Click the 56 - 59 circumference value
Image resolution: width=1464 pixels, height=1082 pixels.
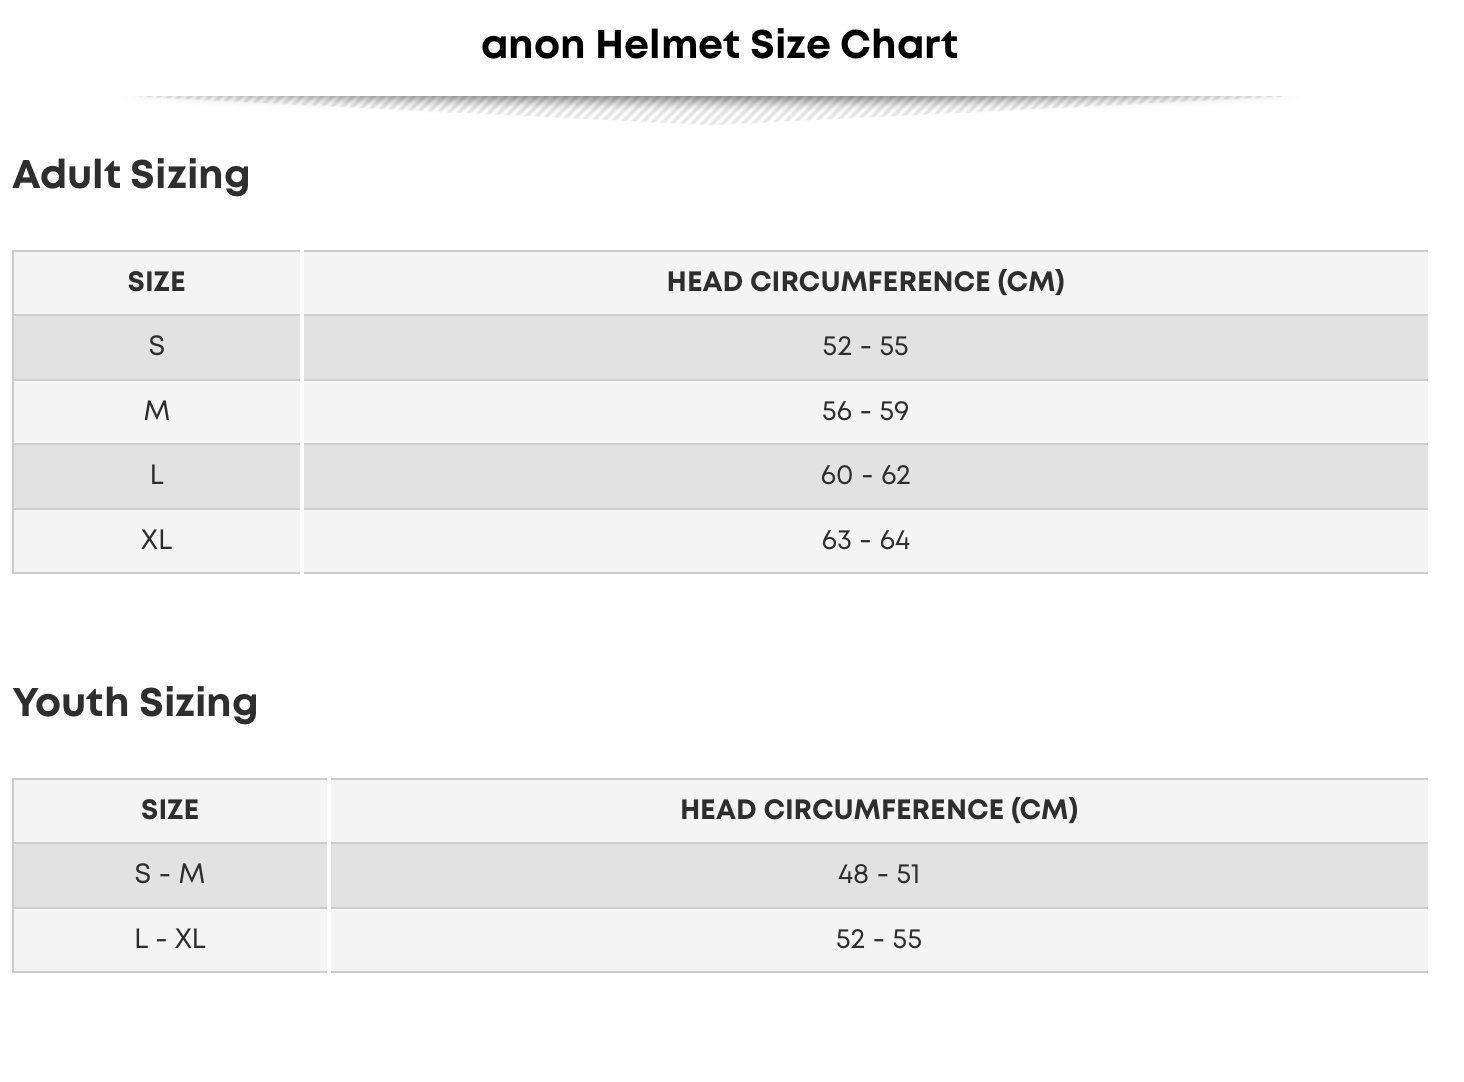coord(866,411)
